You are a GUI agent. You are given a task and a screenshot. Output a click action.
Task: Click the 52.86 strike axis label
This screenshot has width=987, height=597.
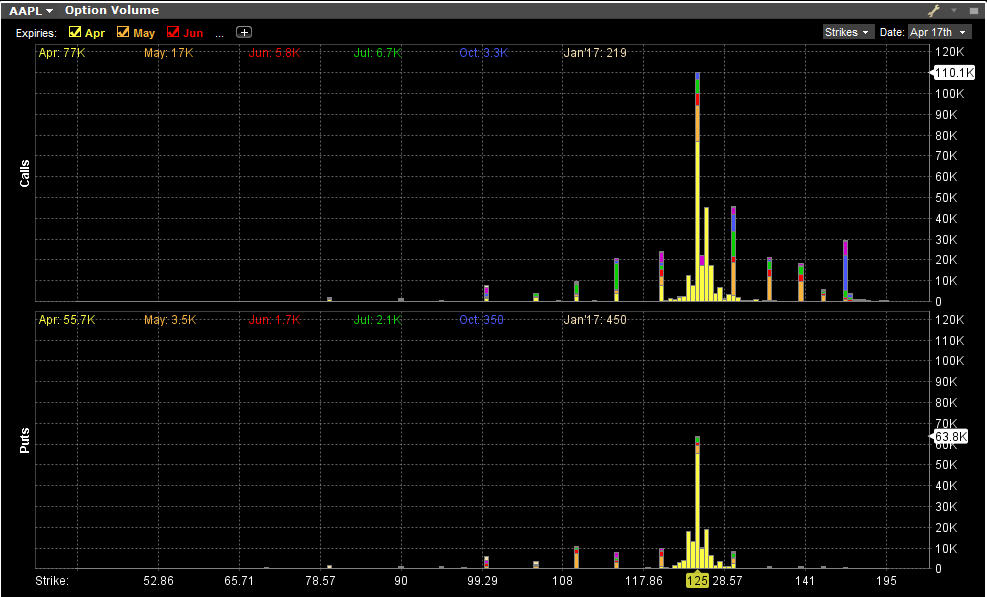(x=158, y=580)
